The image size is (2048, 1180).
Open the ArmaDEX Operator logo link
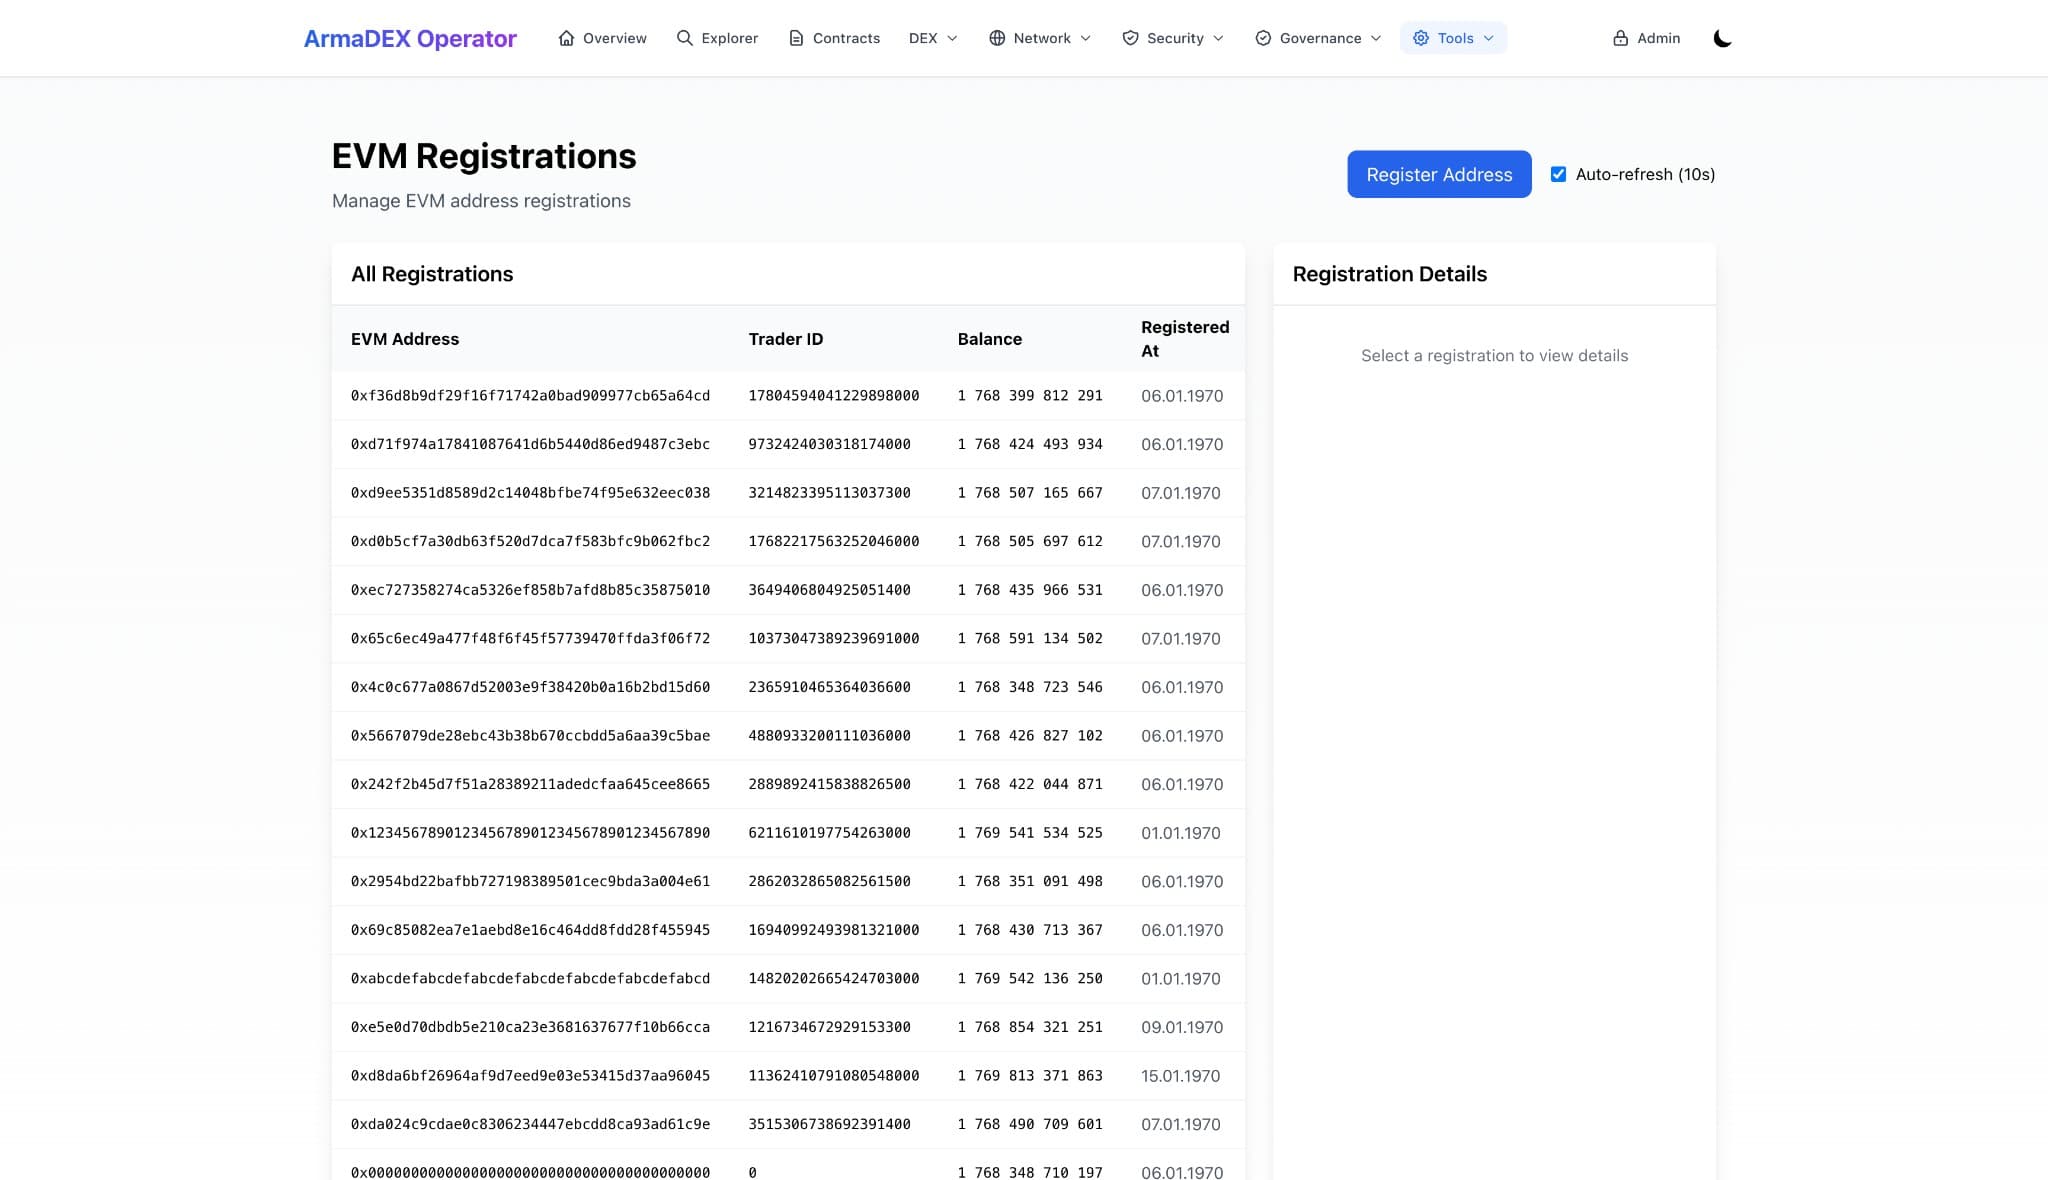(x=410, y=38)
